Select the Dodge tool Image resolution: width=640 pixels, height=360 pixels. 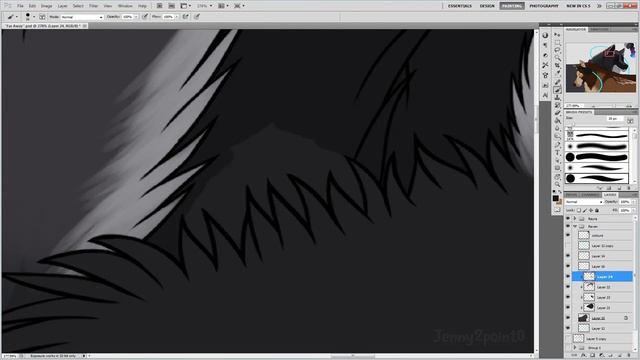tap(558, 137)
